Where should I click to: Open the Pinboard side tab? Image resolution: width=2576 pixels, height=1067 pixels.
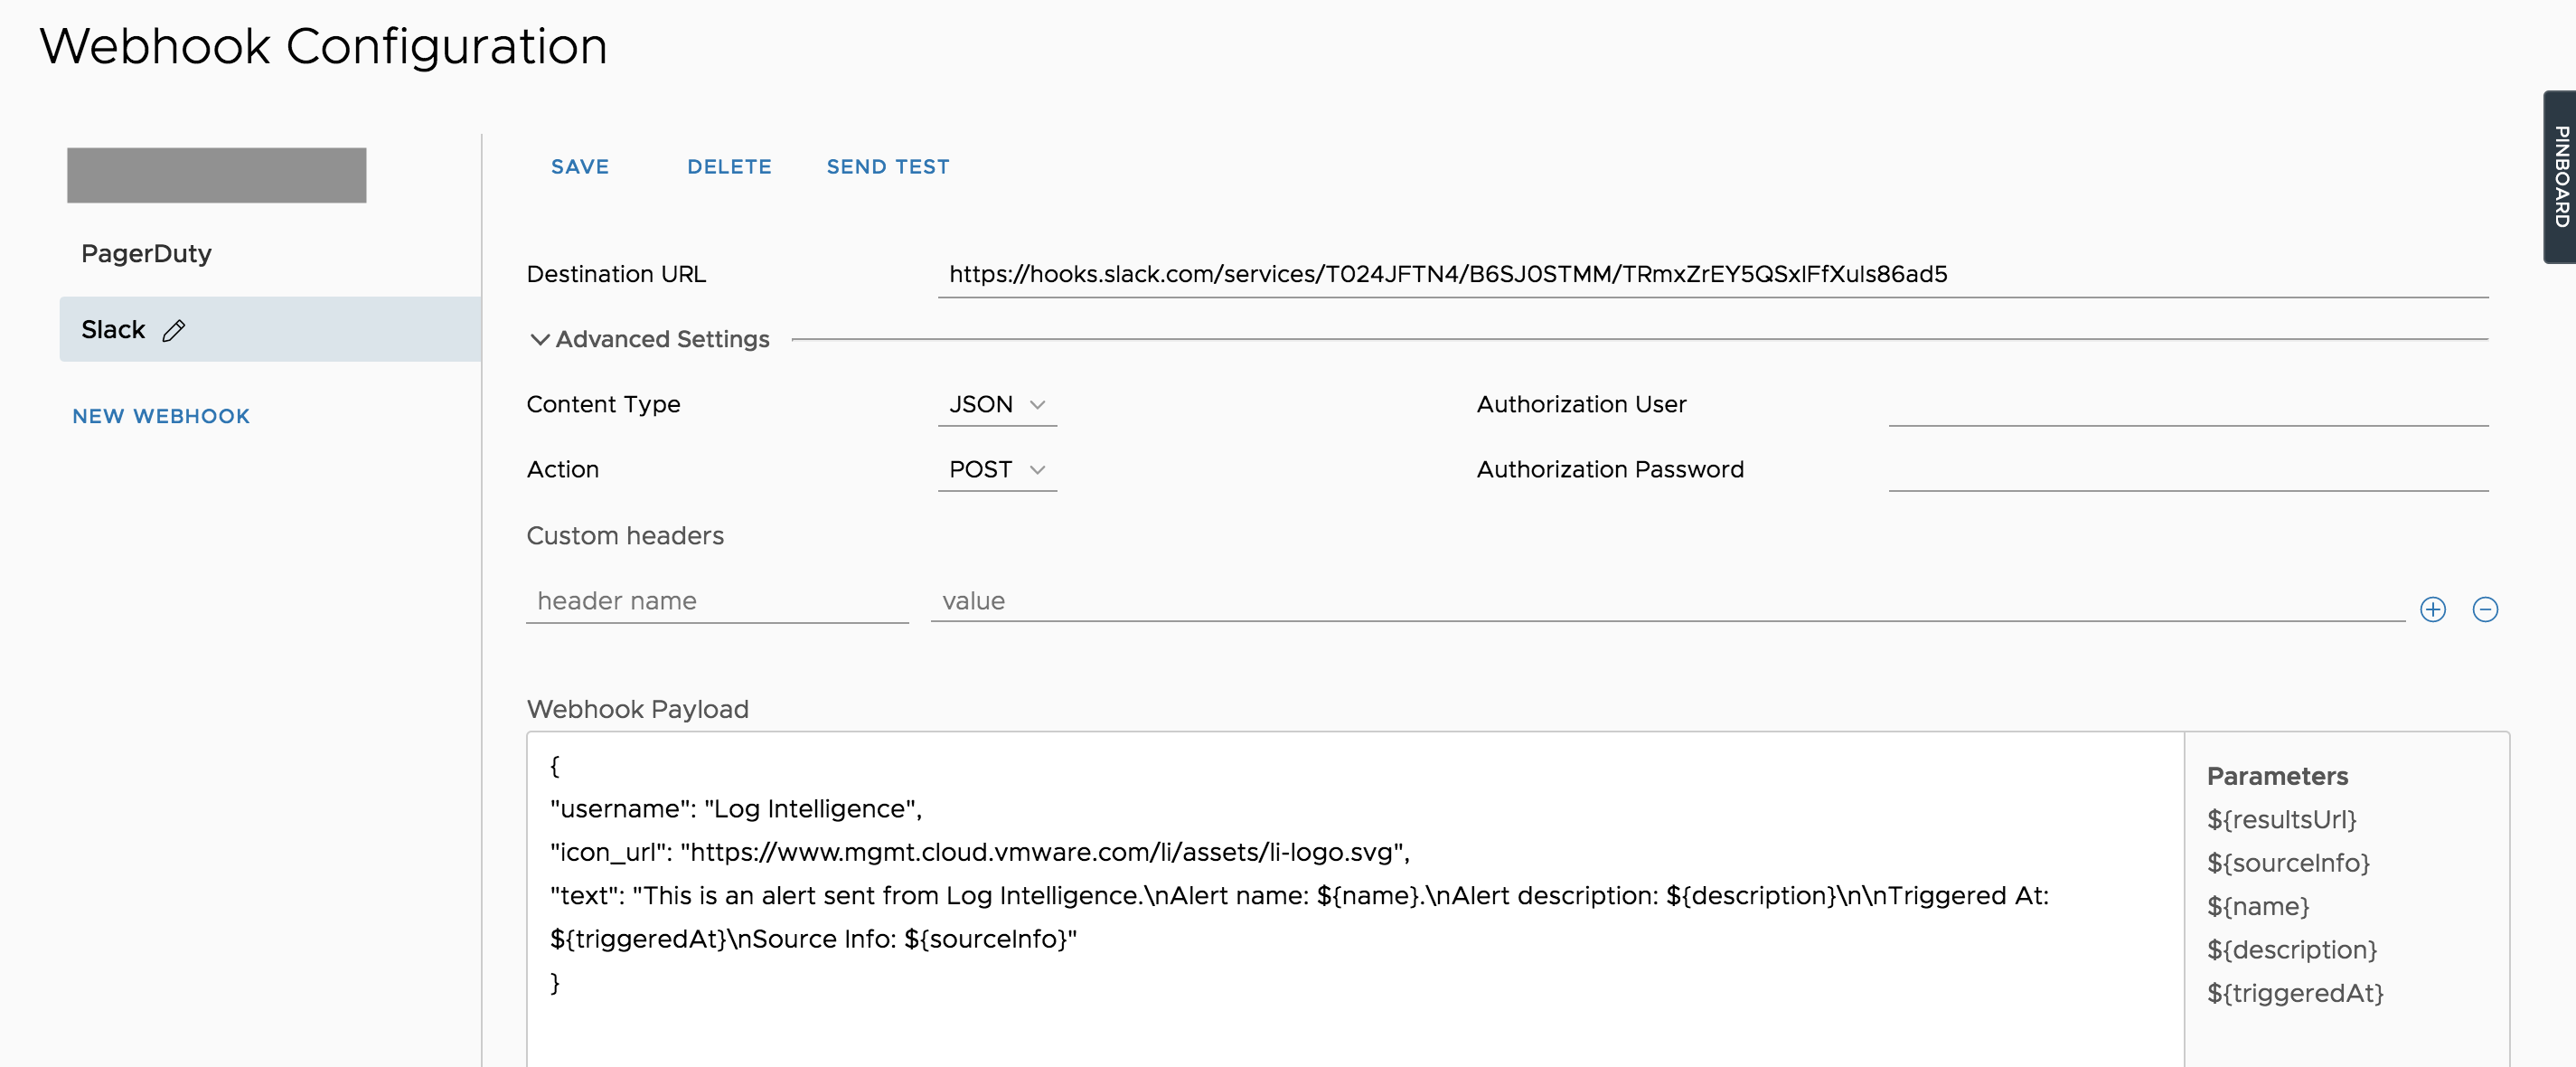tap(2560, 177)
